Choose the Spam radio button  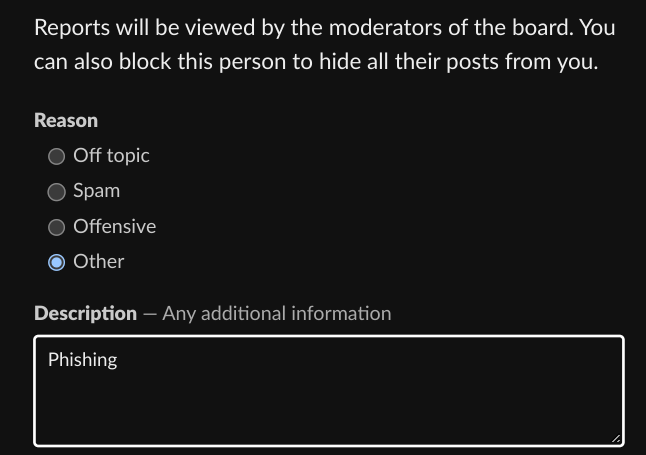(57, 191)
